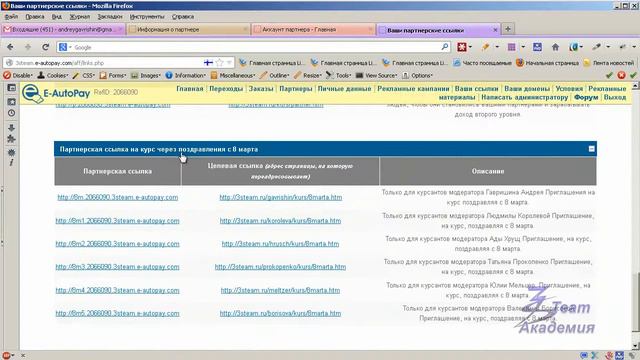Open the Закладки menu

[x=110, y=17]
